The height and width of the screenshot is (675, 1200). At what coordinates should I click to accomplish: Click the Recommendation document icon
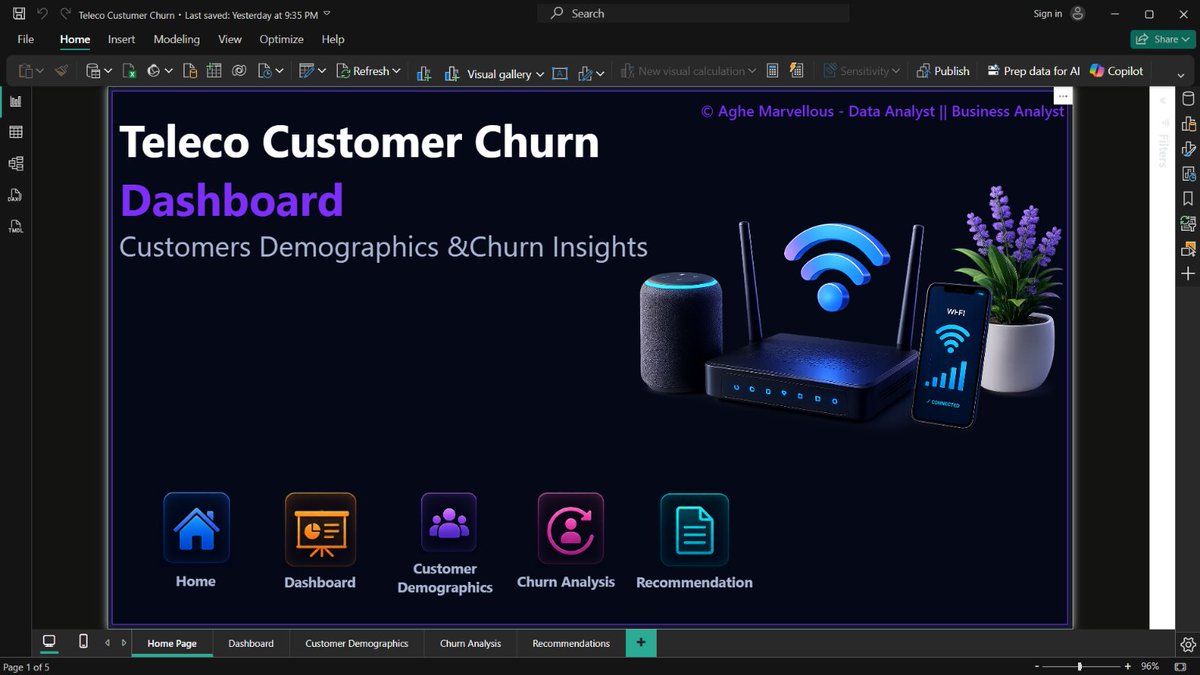pyautogui.click(x=694, y=530)
